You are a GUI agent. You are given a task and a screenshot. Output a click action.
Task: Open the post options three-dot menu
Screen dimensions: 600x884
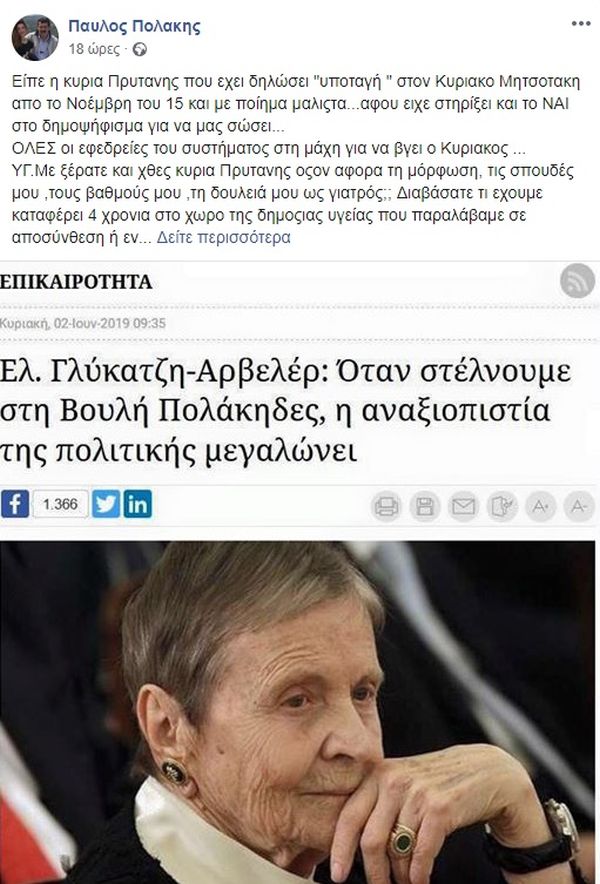pyautogui.click(x=581, y=24)
